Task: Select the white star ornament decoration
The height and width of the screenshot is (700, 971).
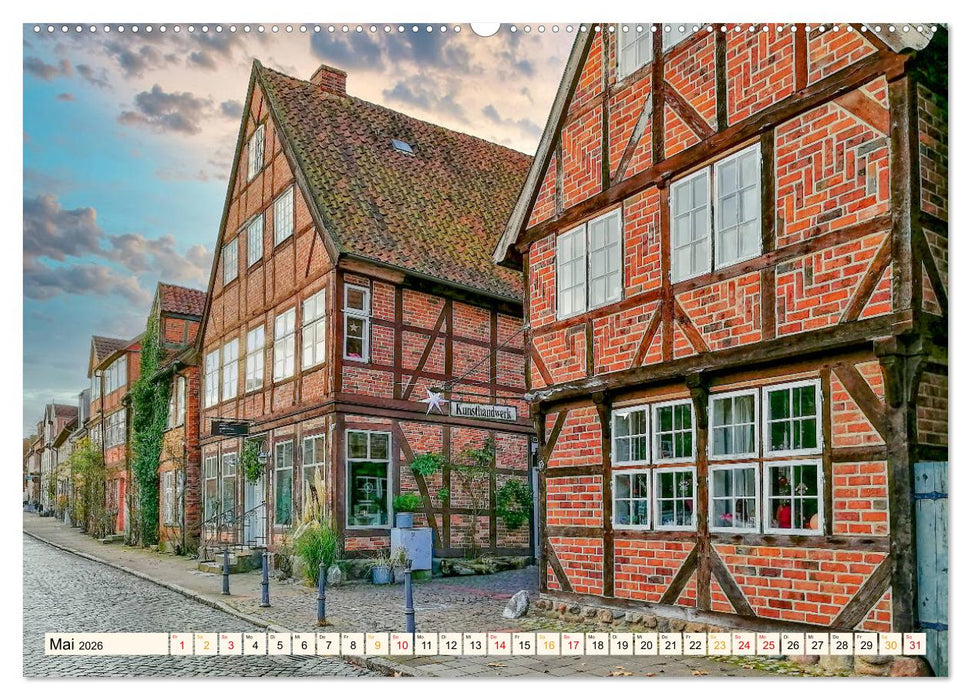Action: (432, 402)
